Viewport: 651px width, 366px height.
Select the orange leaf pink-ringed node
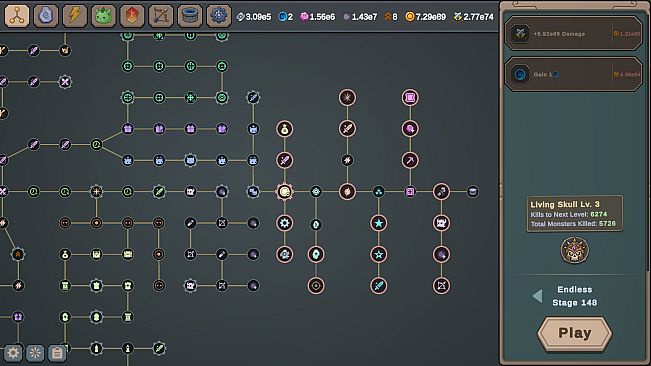pos(347,192)
